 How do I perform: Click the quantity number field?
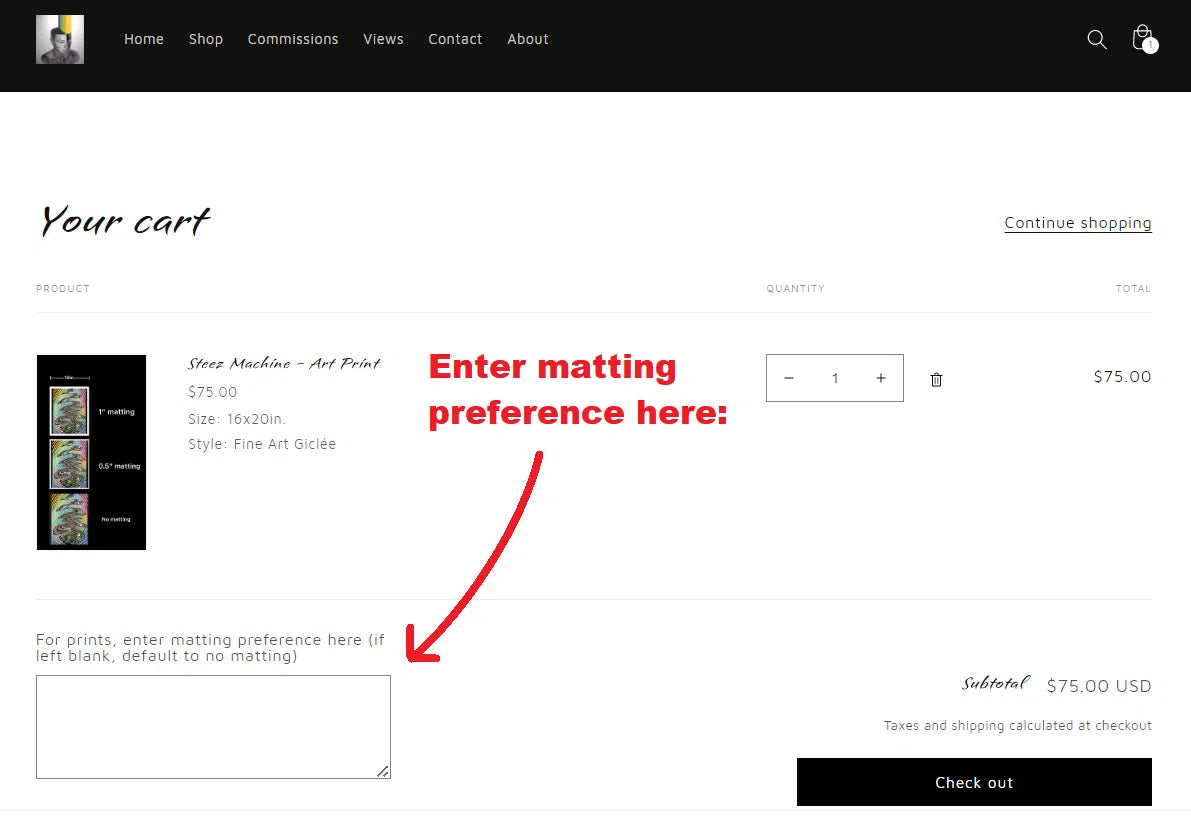[x=835, y=378]
